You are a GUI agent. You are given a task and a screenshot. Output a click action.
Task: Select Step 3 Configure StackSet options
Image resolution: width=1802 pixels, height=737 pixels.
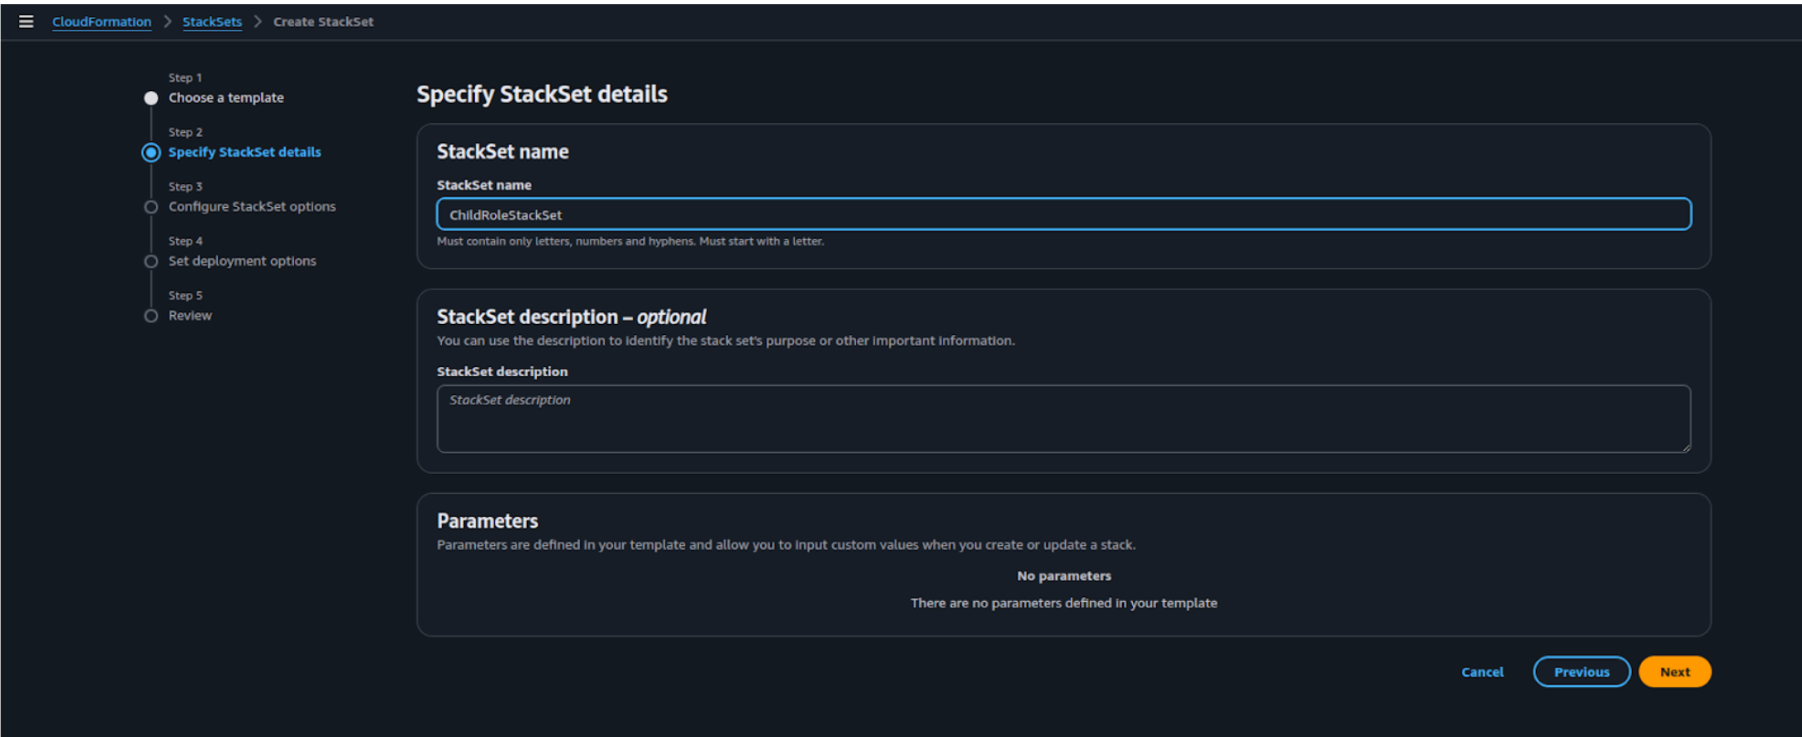tap(252, 207)
